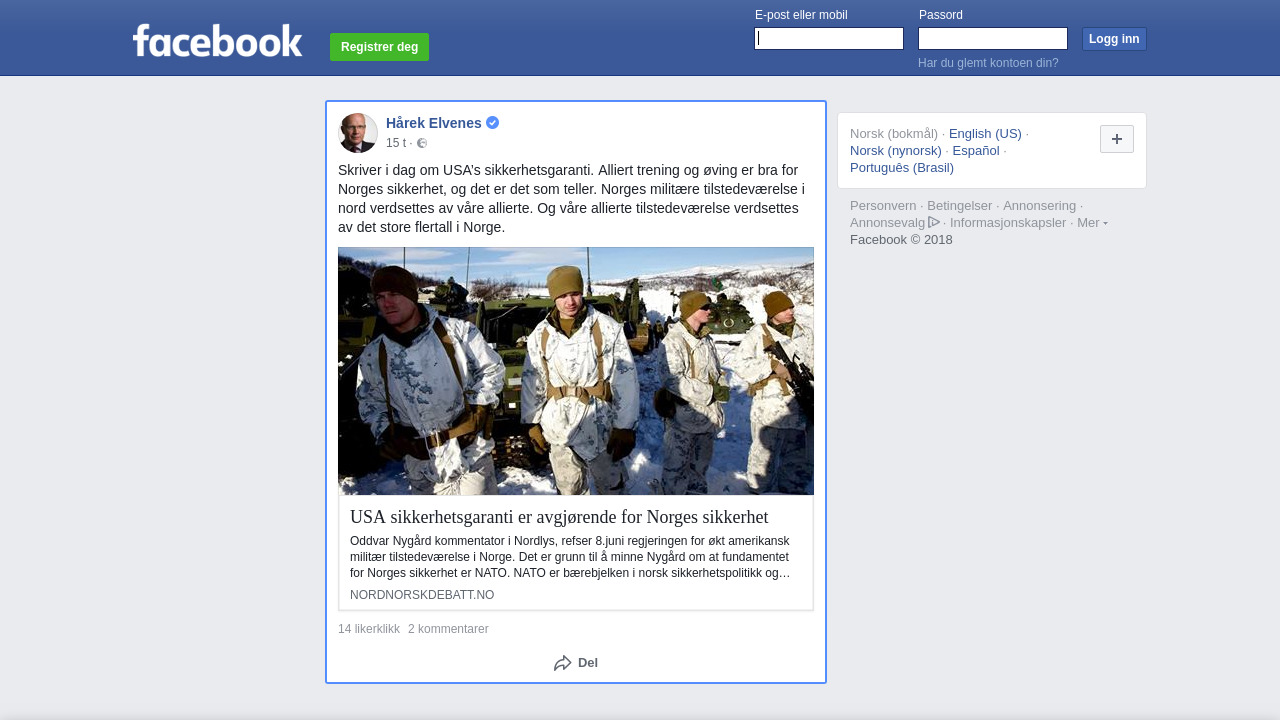Open the forgotten account link

point(988,63)
